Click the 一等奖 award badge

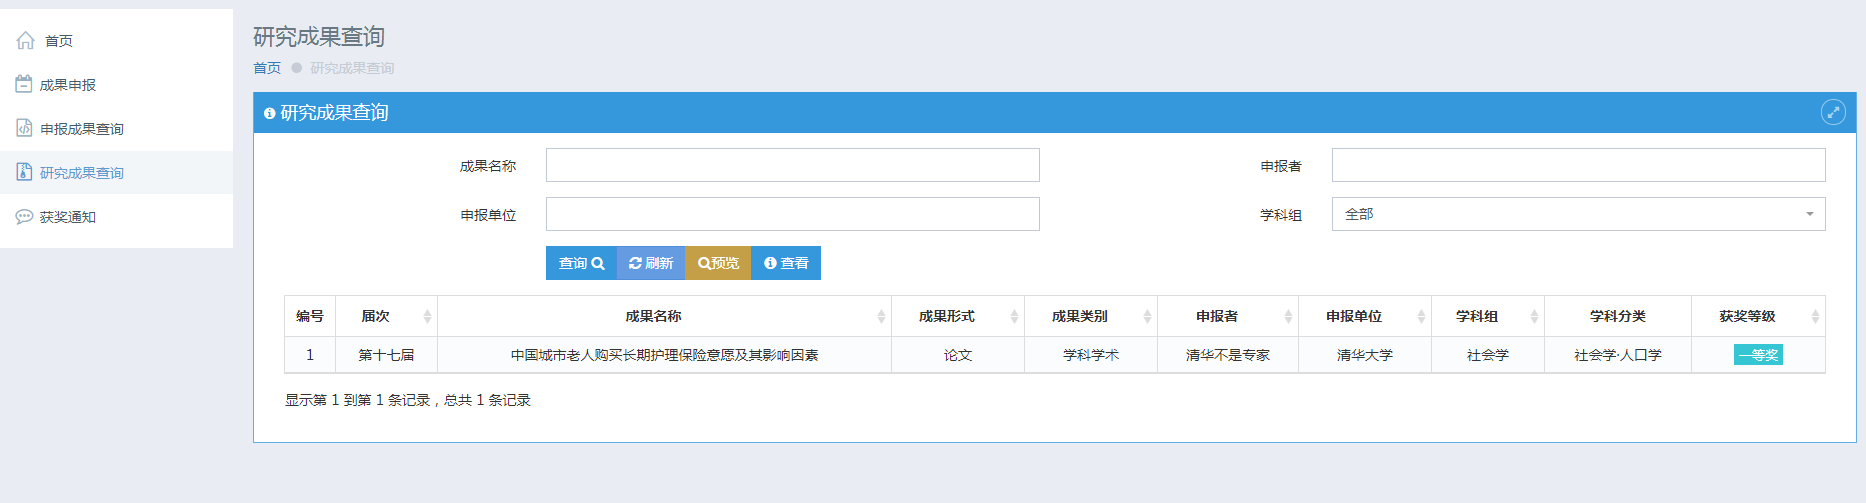1758,355
